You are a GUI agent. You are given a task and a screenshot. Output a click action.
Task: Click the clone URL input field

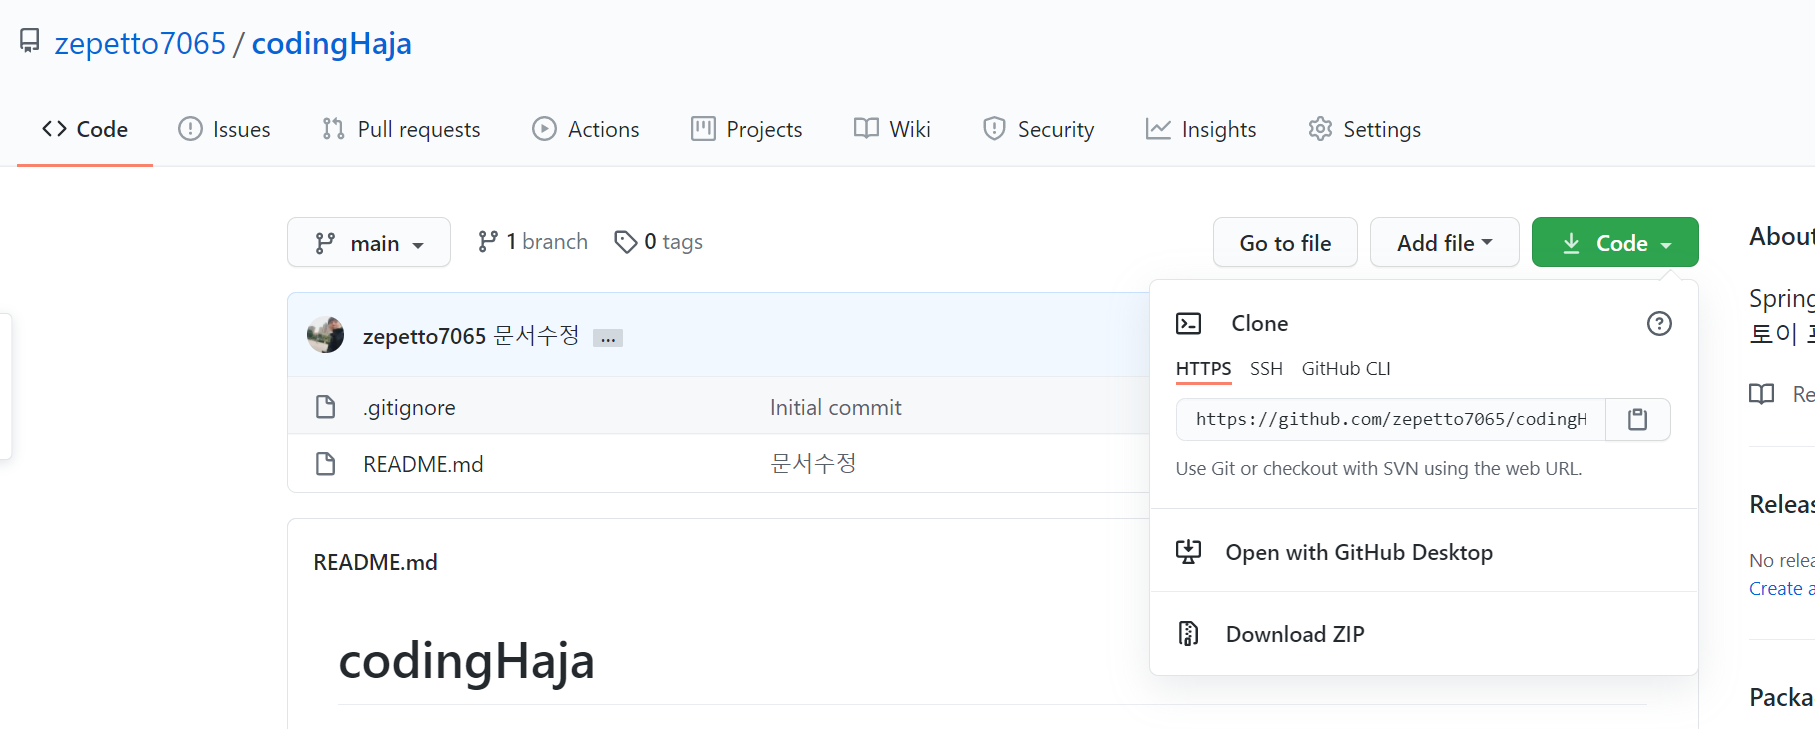point(1391,419)
